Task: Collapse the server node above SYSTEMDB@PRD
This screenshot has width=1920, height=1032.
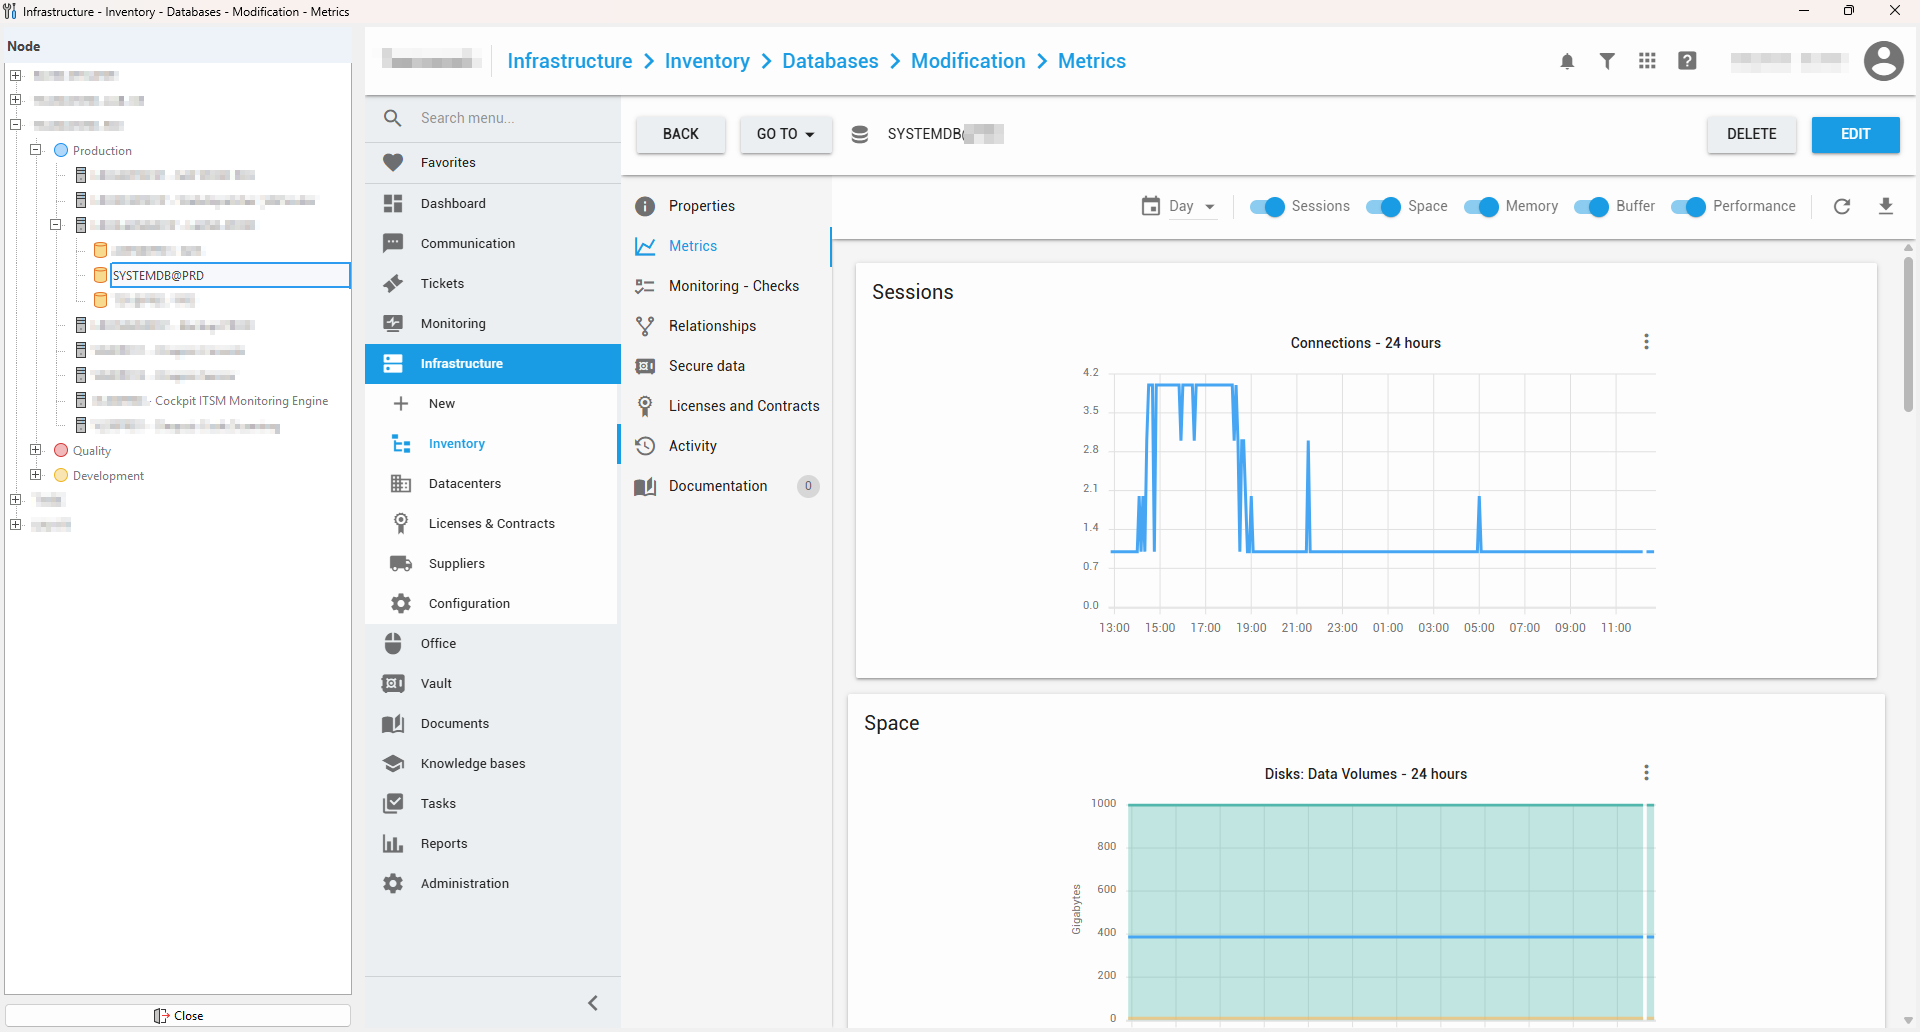Action: (x=56, y=225)
